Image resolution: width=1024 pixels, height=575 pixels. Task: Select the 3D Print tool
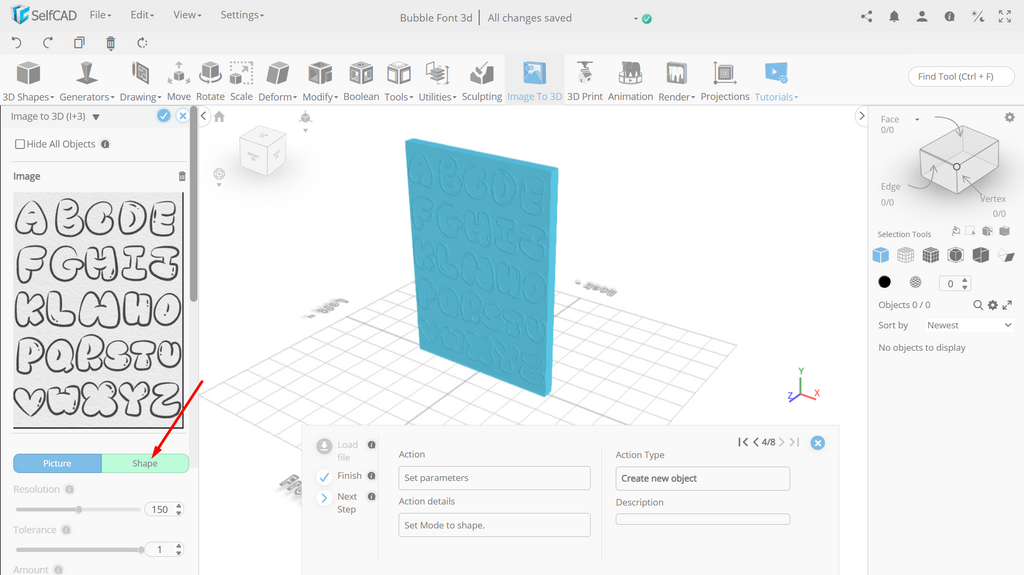584,81
